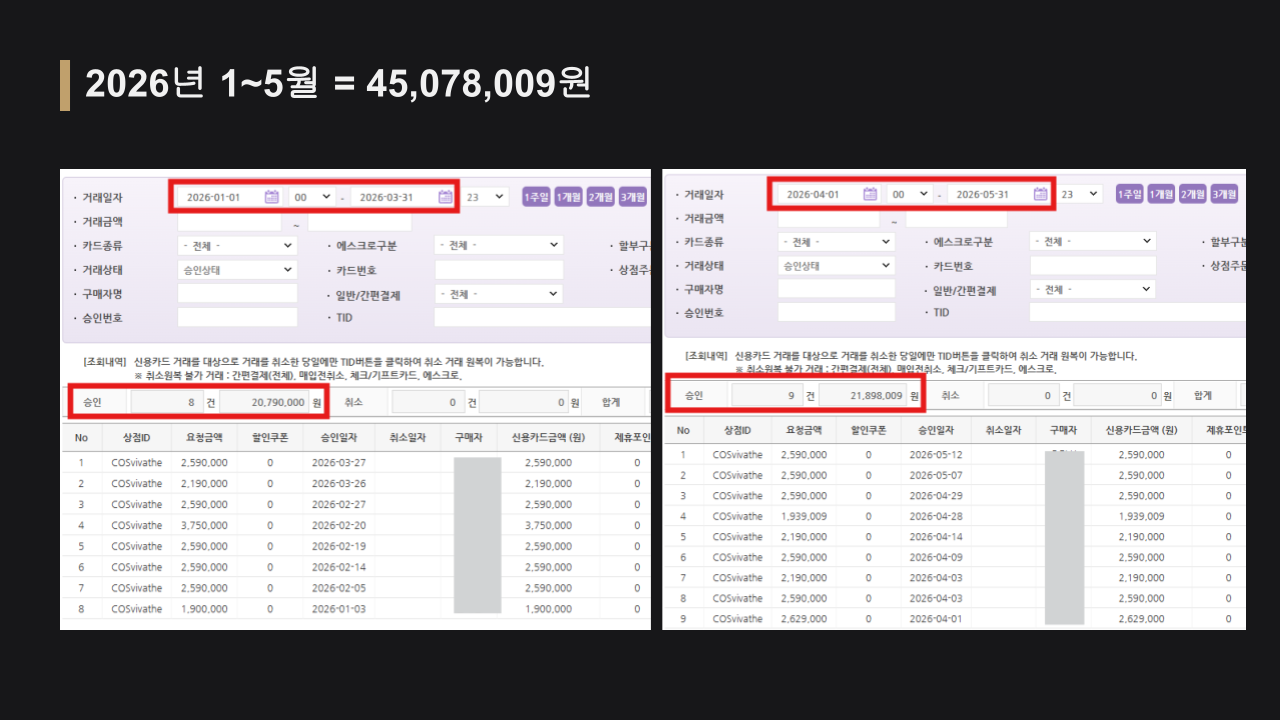The image size is (1280, 720).
Task: Select the 2026-01-03 approval date cell
Action: pos(338,609)
